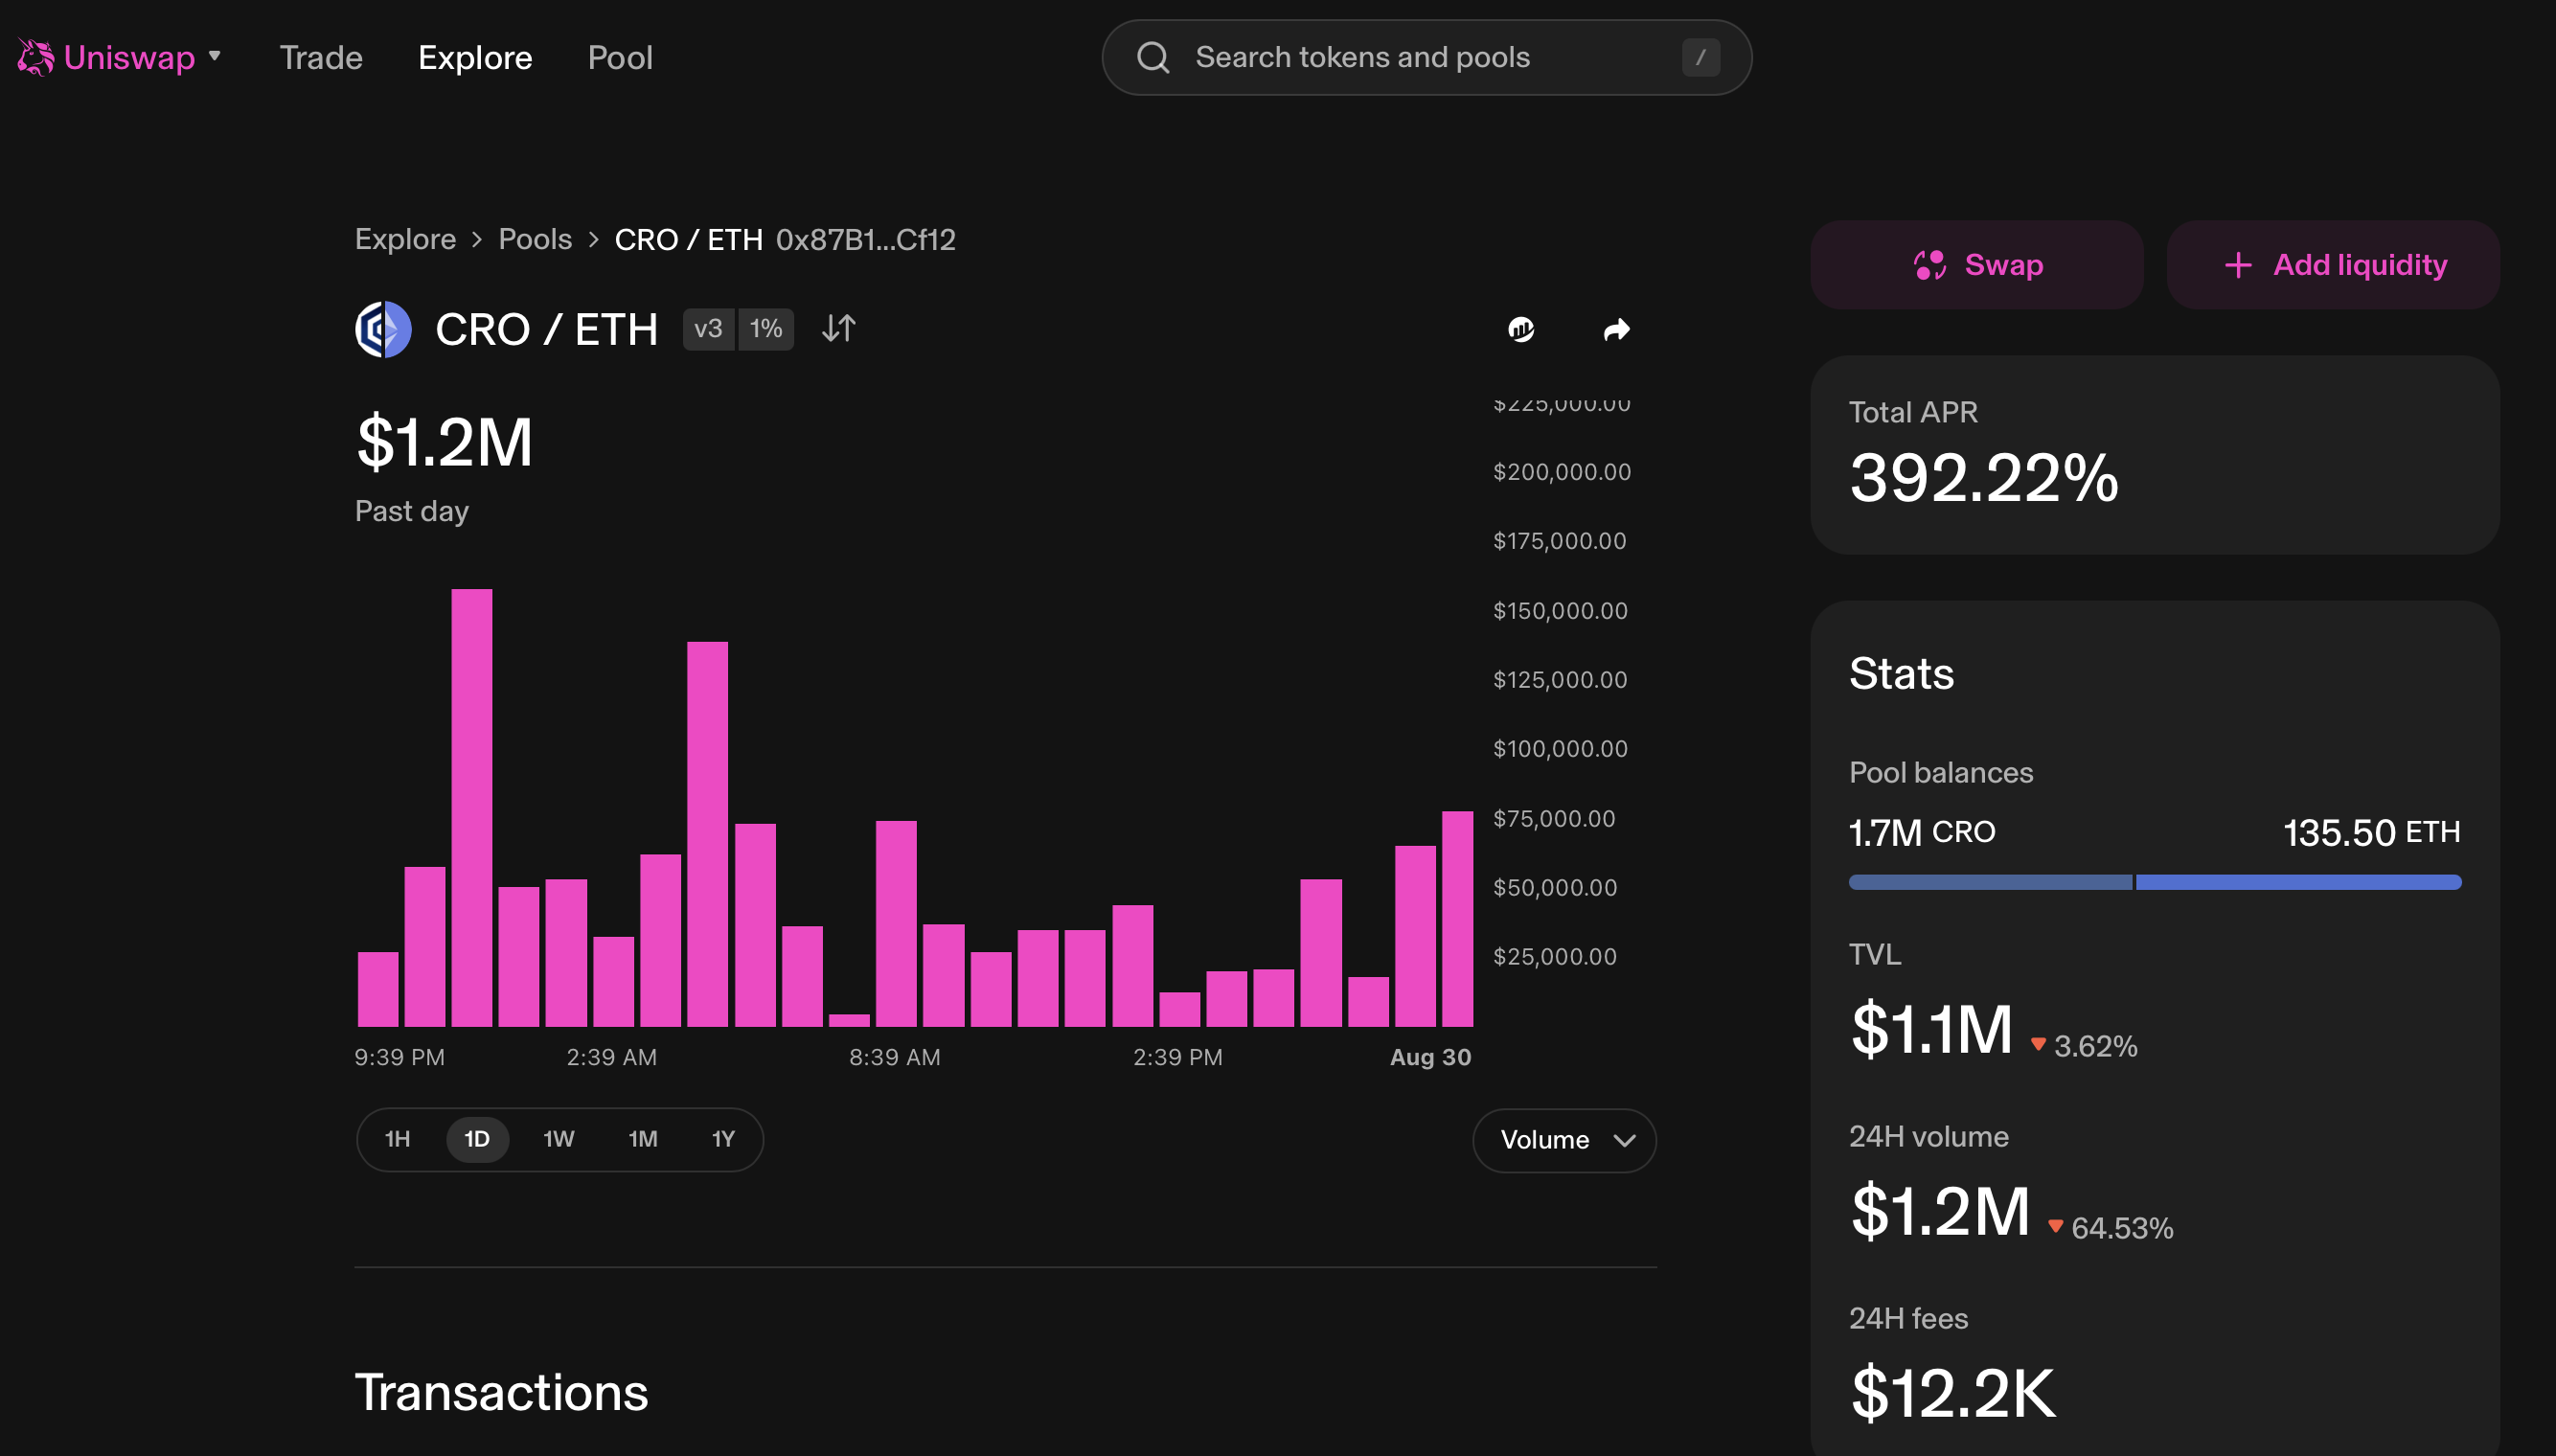This screenshot has width=2556, height=1456.
Task: Click the slash shortcut badge in search
Action: tap(1700, 57)
